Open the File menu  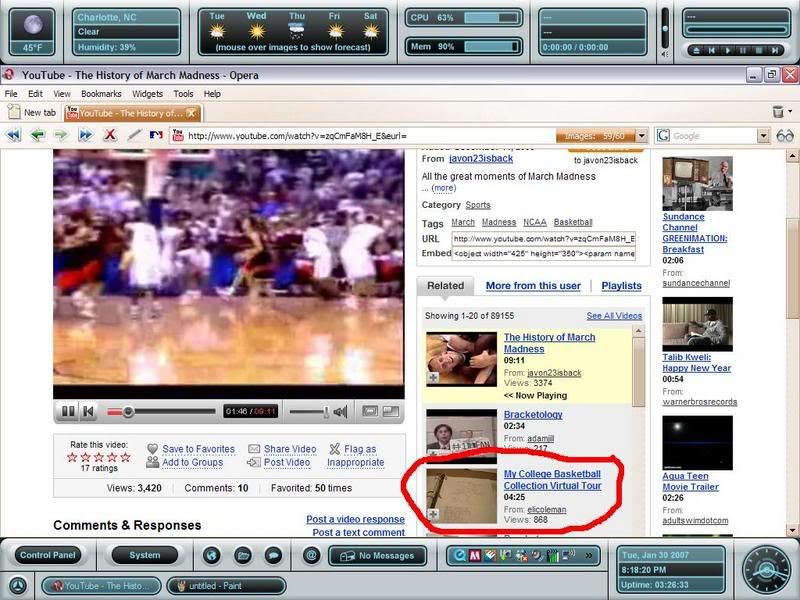tap(11, 94)
